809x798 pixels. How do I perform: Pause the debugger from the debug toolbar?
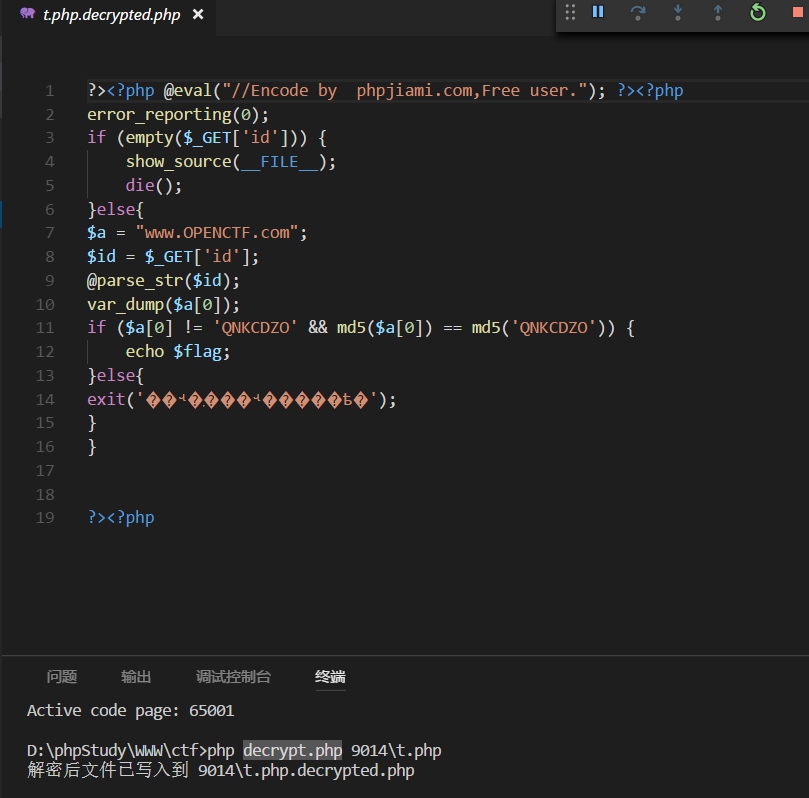click(x=598, y=12)
